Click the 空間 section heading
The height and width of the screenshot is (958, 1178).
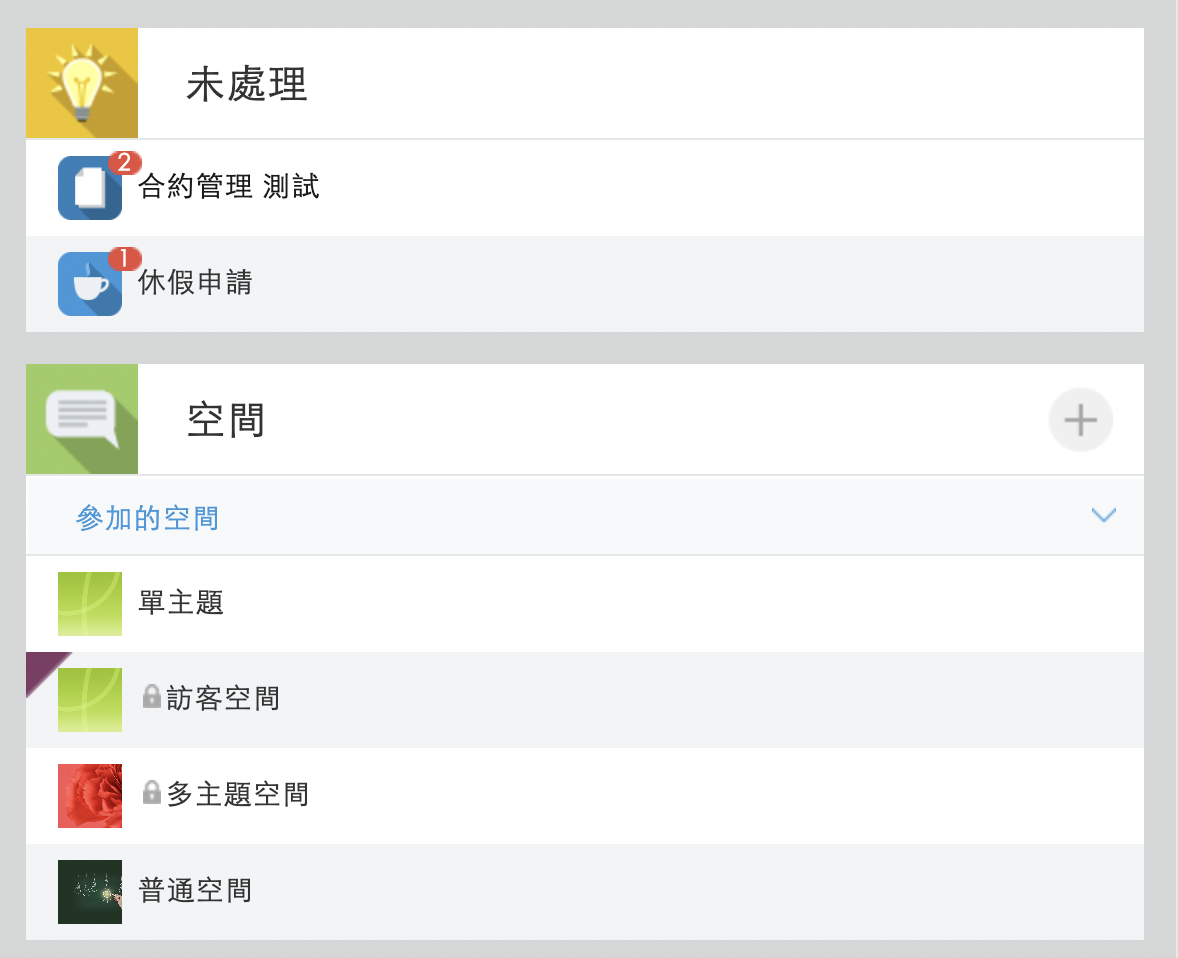[x=226, y=421]
